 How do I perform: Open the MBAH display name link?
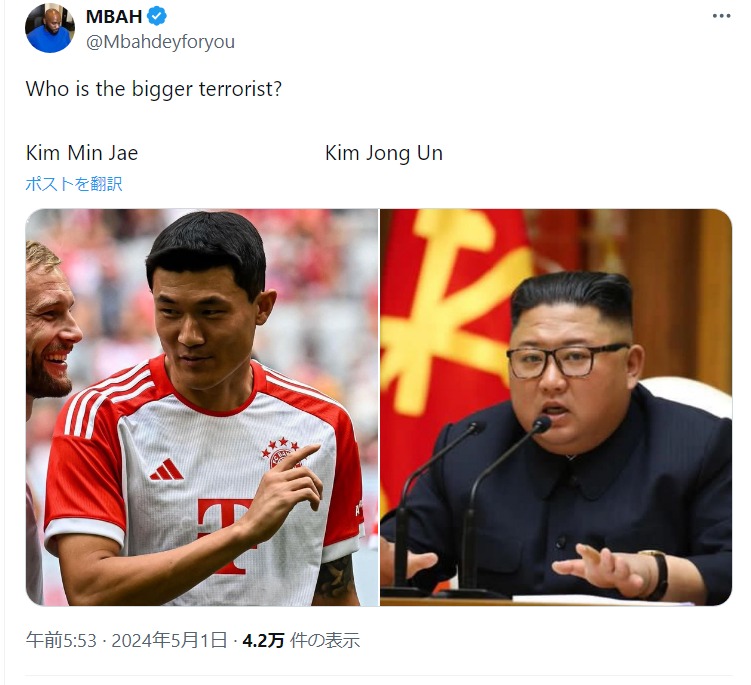click(114, 16)
